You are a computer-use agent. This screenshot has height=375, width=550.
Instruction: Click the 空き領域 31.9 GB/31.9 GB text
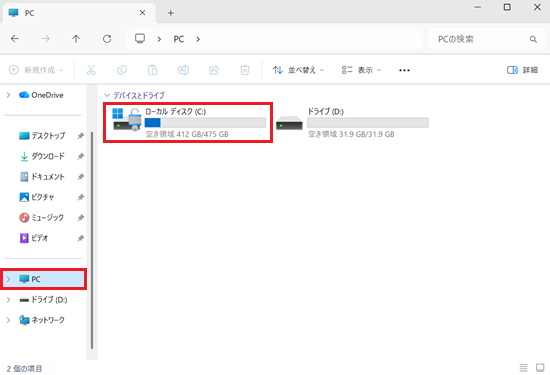pyautogui.click(x=351, y=134)
